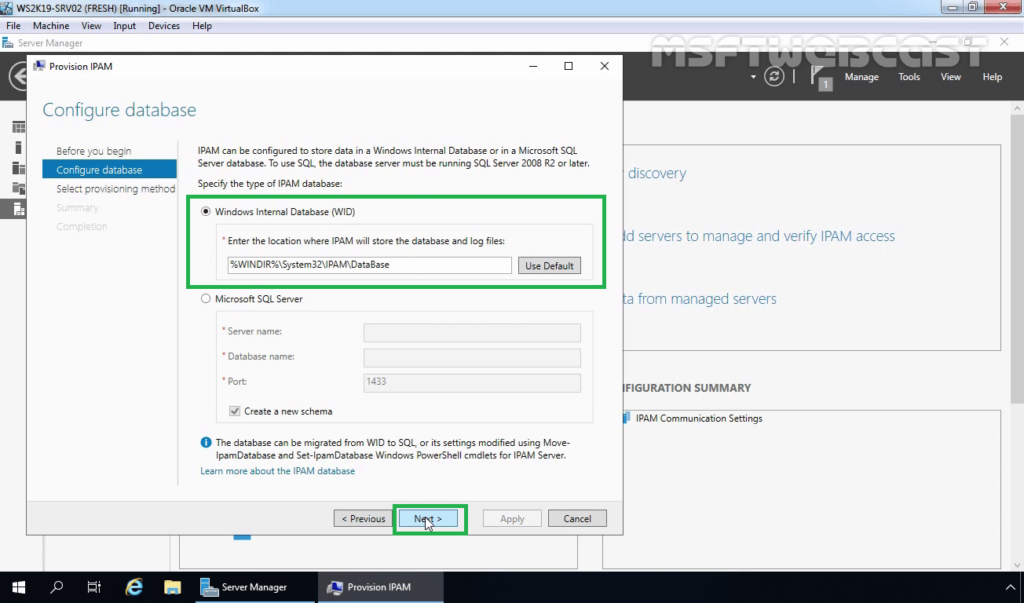Viewport: 1024px width, 603px height.
Task: Click SQL Server name field
Action: (x=472, y=332)
